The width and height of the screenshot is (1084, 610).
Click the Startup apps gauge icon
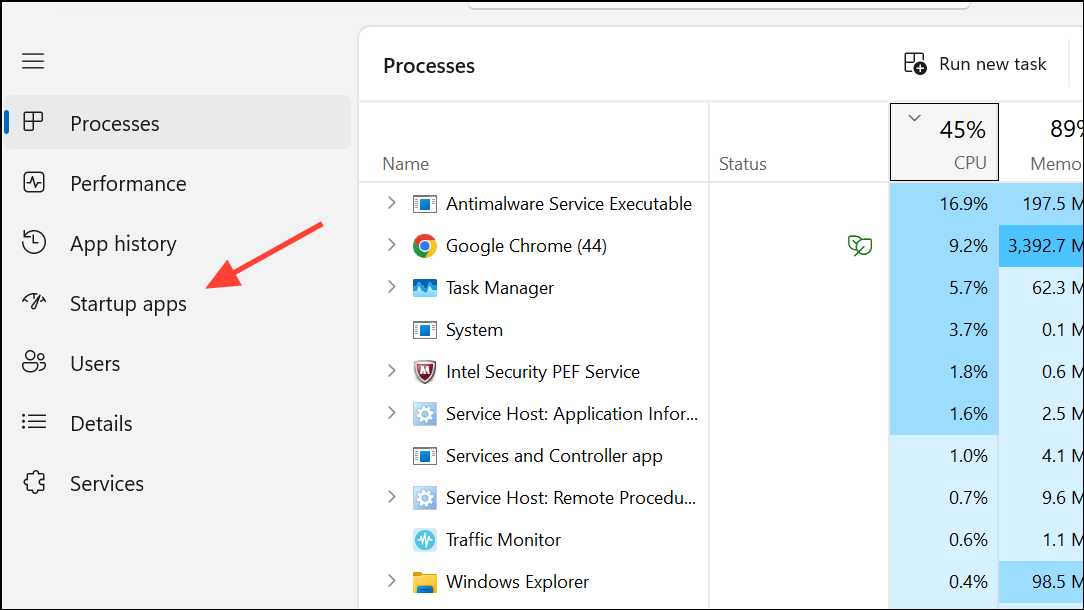(33, 302)
